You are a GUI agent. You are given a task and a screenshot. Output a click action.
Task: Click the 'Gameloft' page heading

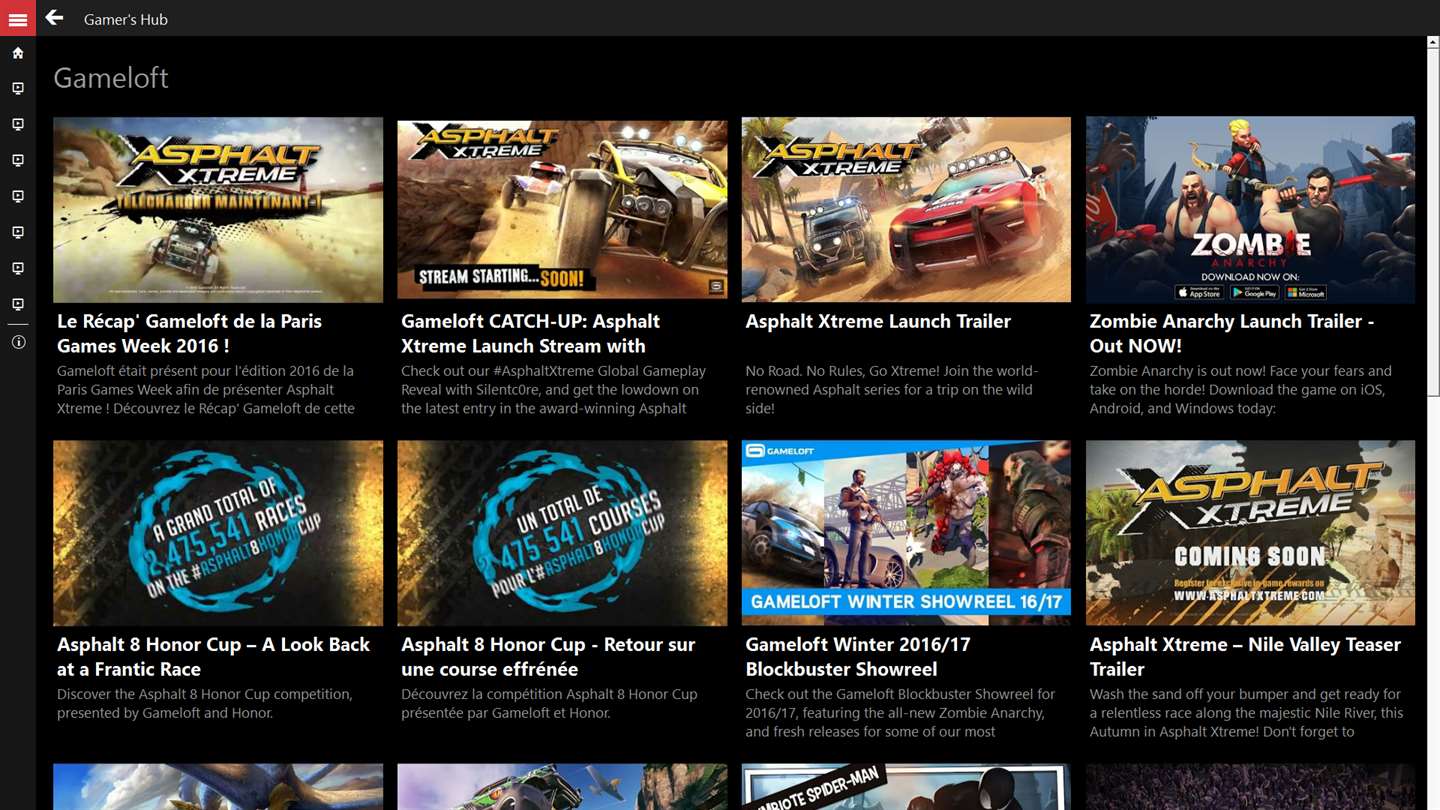pos(111,78)
